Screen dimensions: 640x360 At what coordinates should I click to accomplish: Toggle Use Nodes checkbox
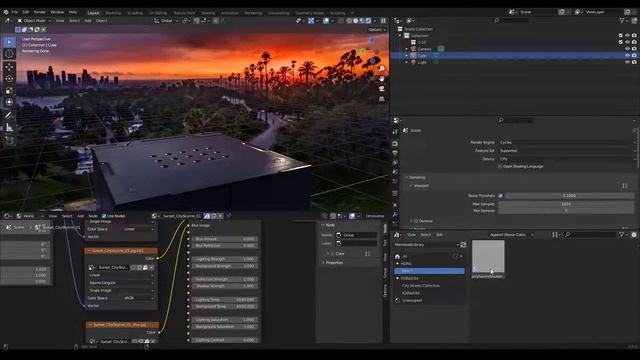104,216
